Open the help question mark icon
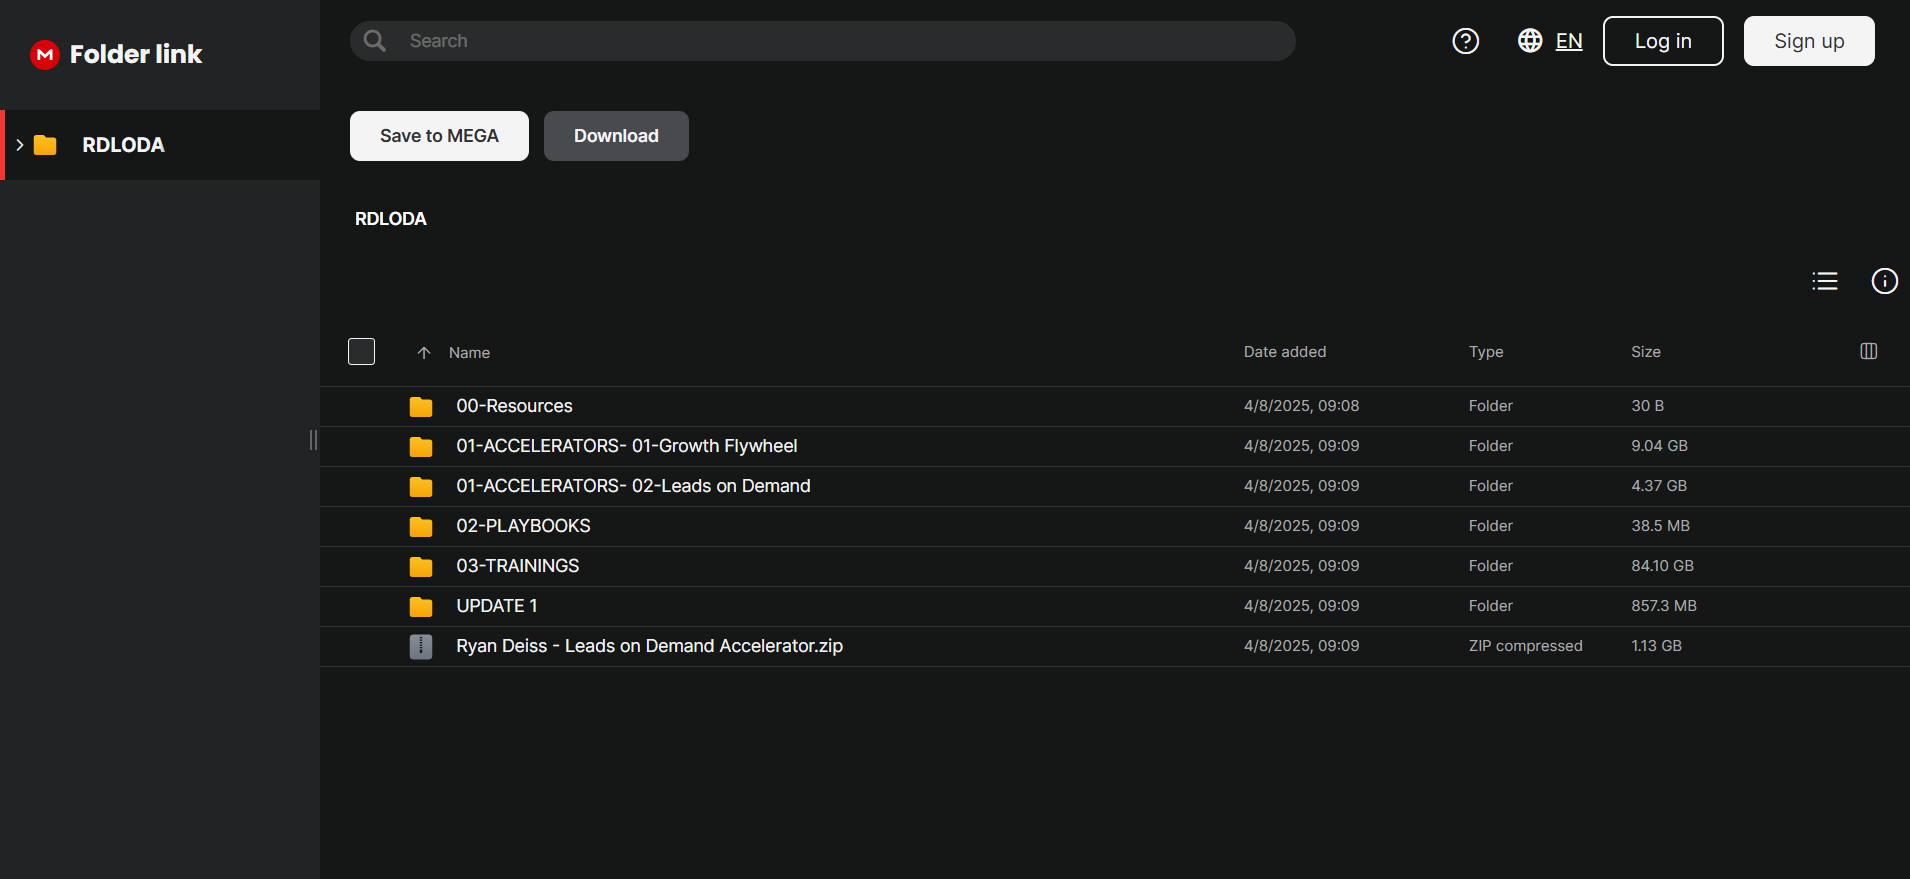This screenshot has width=1910, height=879. [1466, 41]
